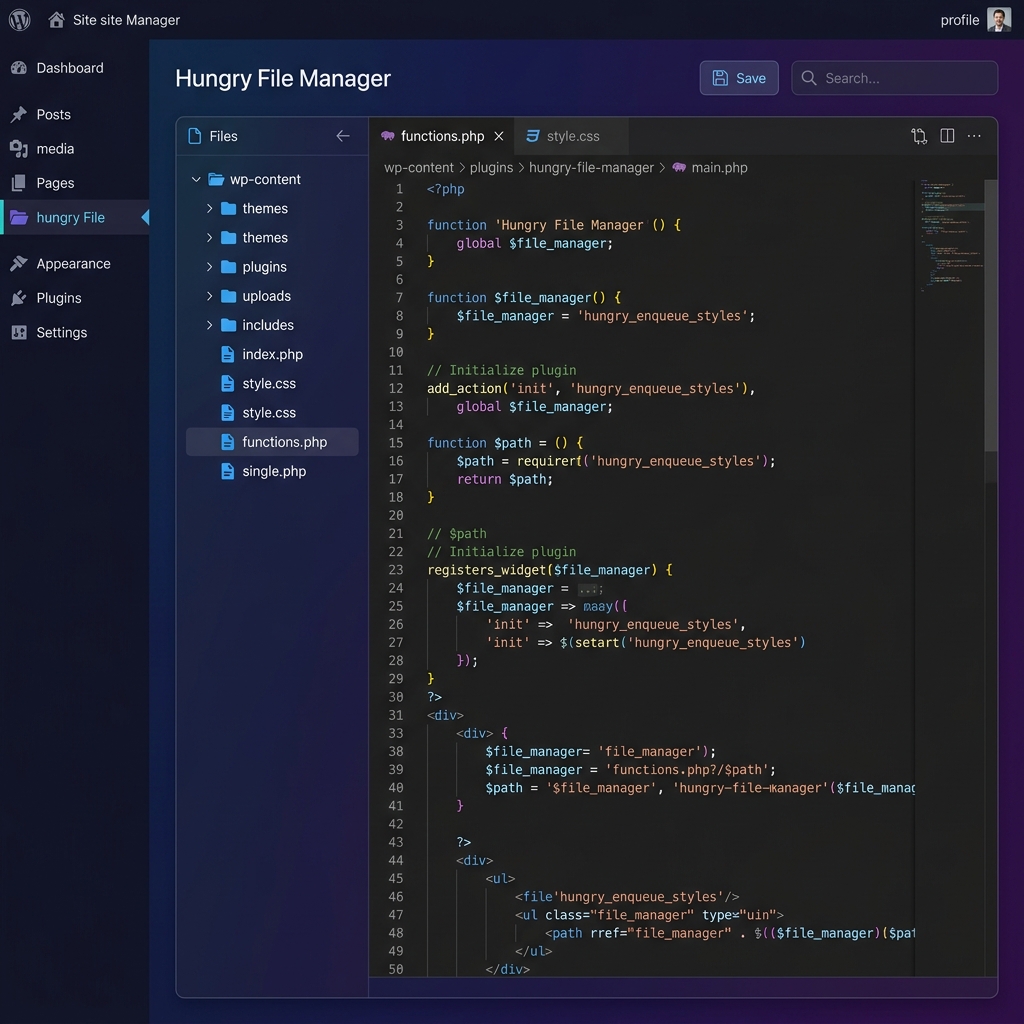Collapse the wp-content folder

click(196, 180)
